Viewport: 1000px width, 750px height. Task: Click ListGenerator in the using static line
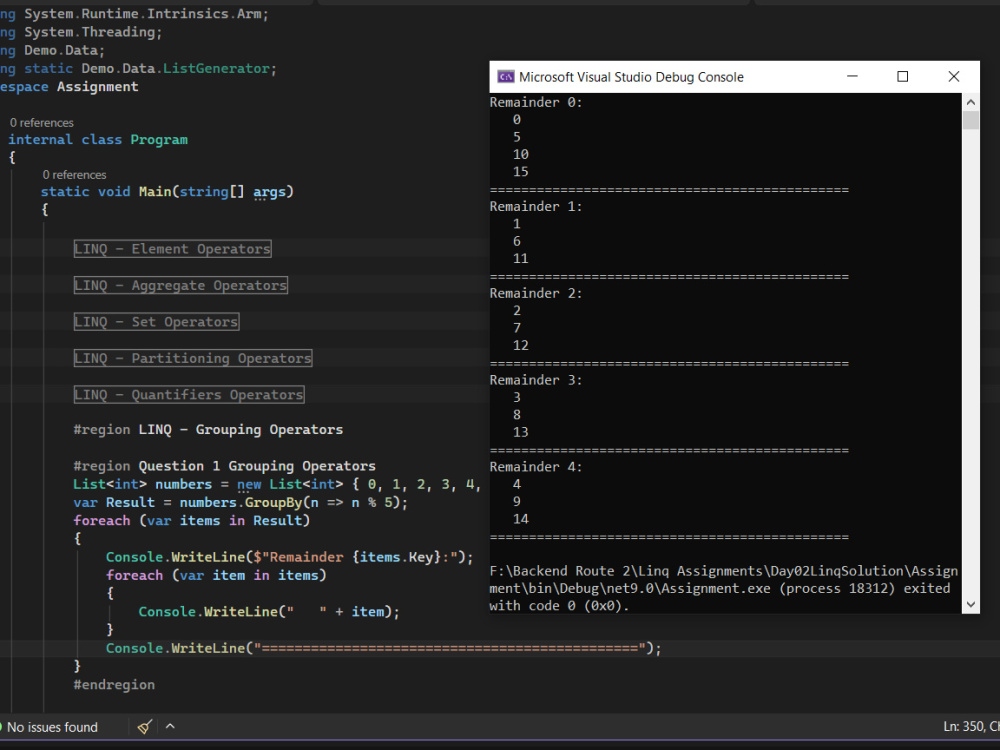point(216,68)
